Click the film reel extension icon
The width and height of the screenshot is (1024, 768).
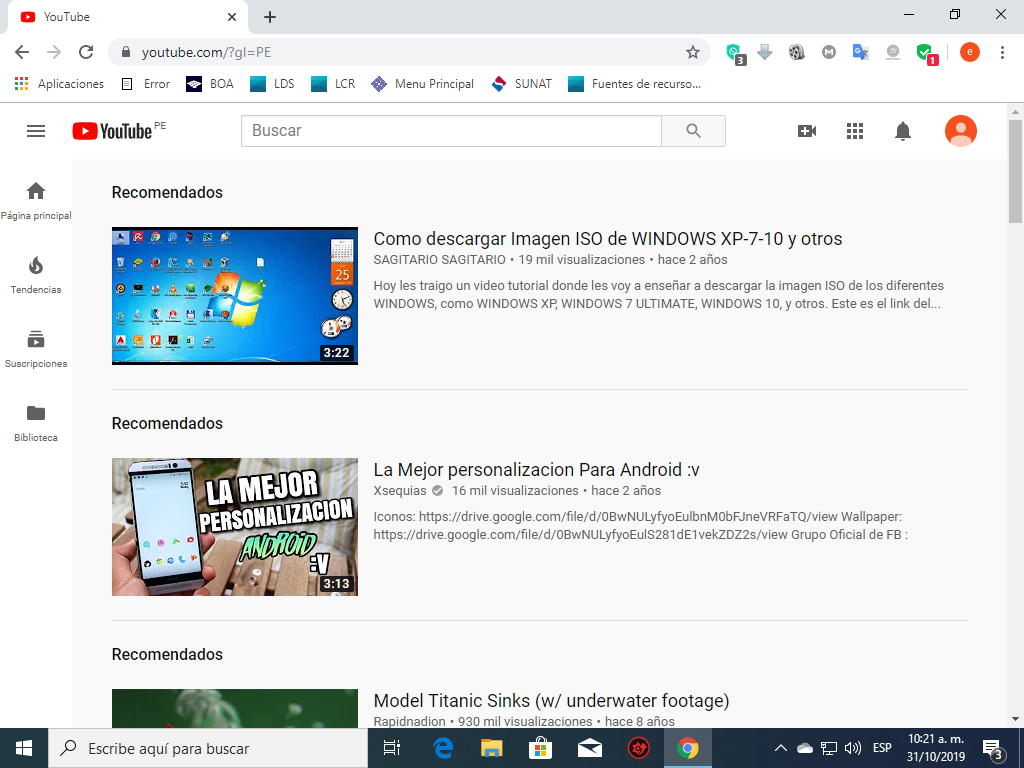[797, 52]
